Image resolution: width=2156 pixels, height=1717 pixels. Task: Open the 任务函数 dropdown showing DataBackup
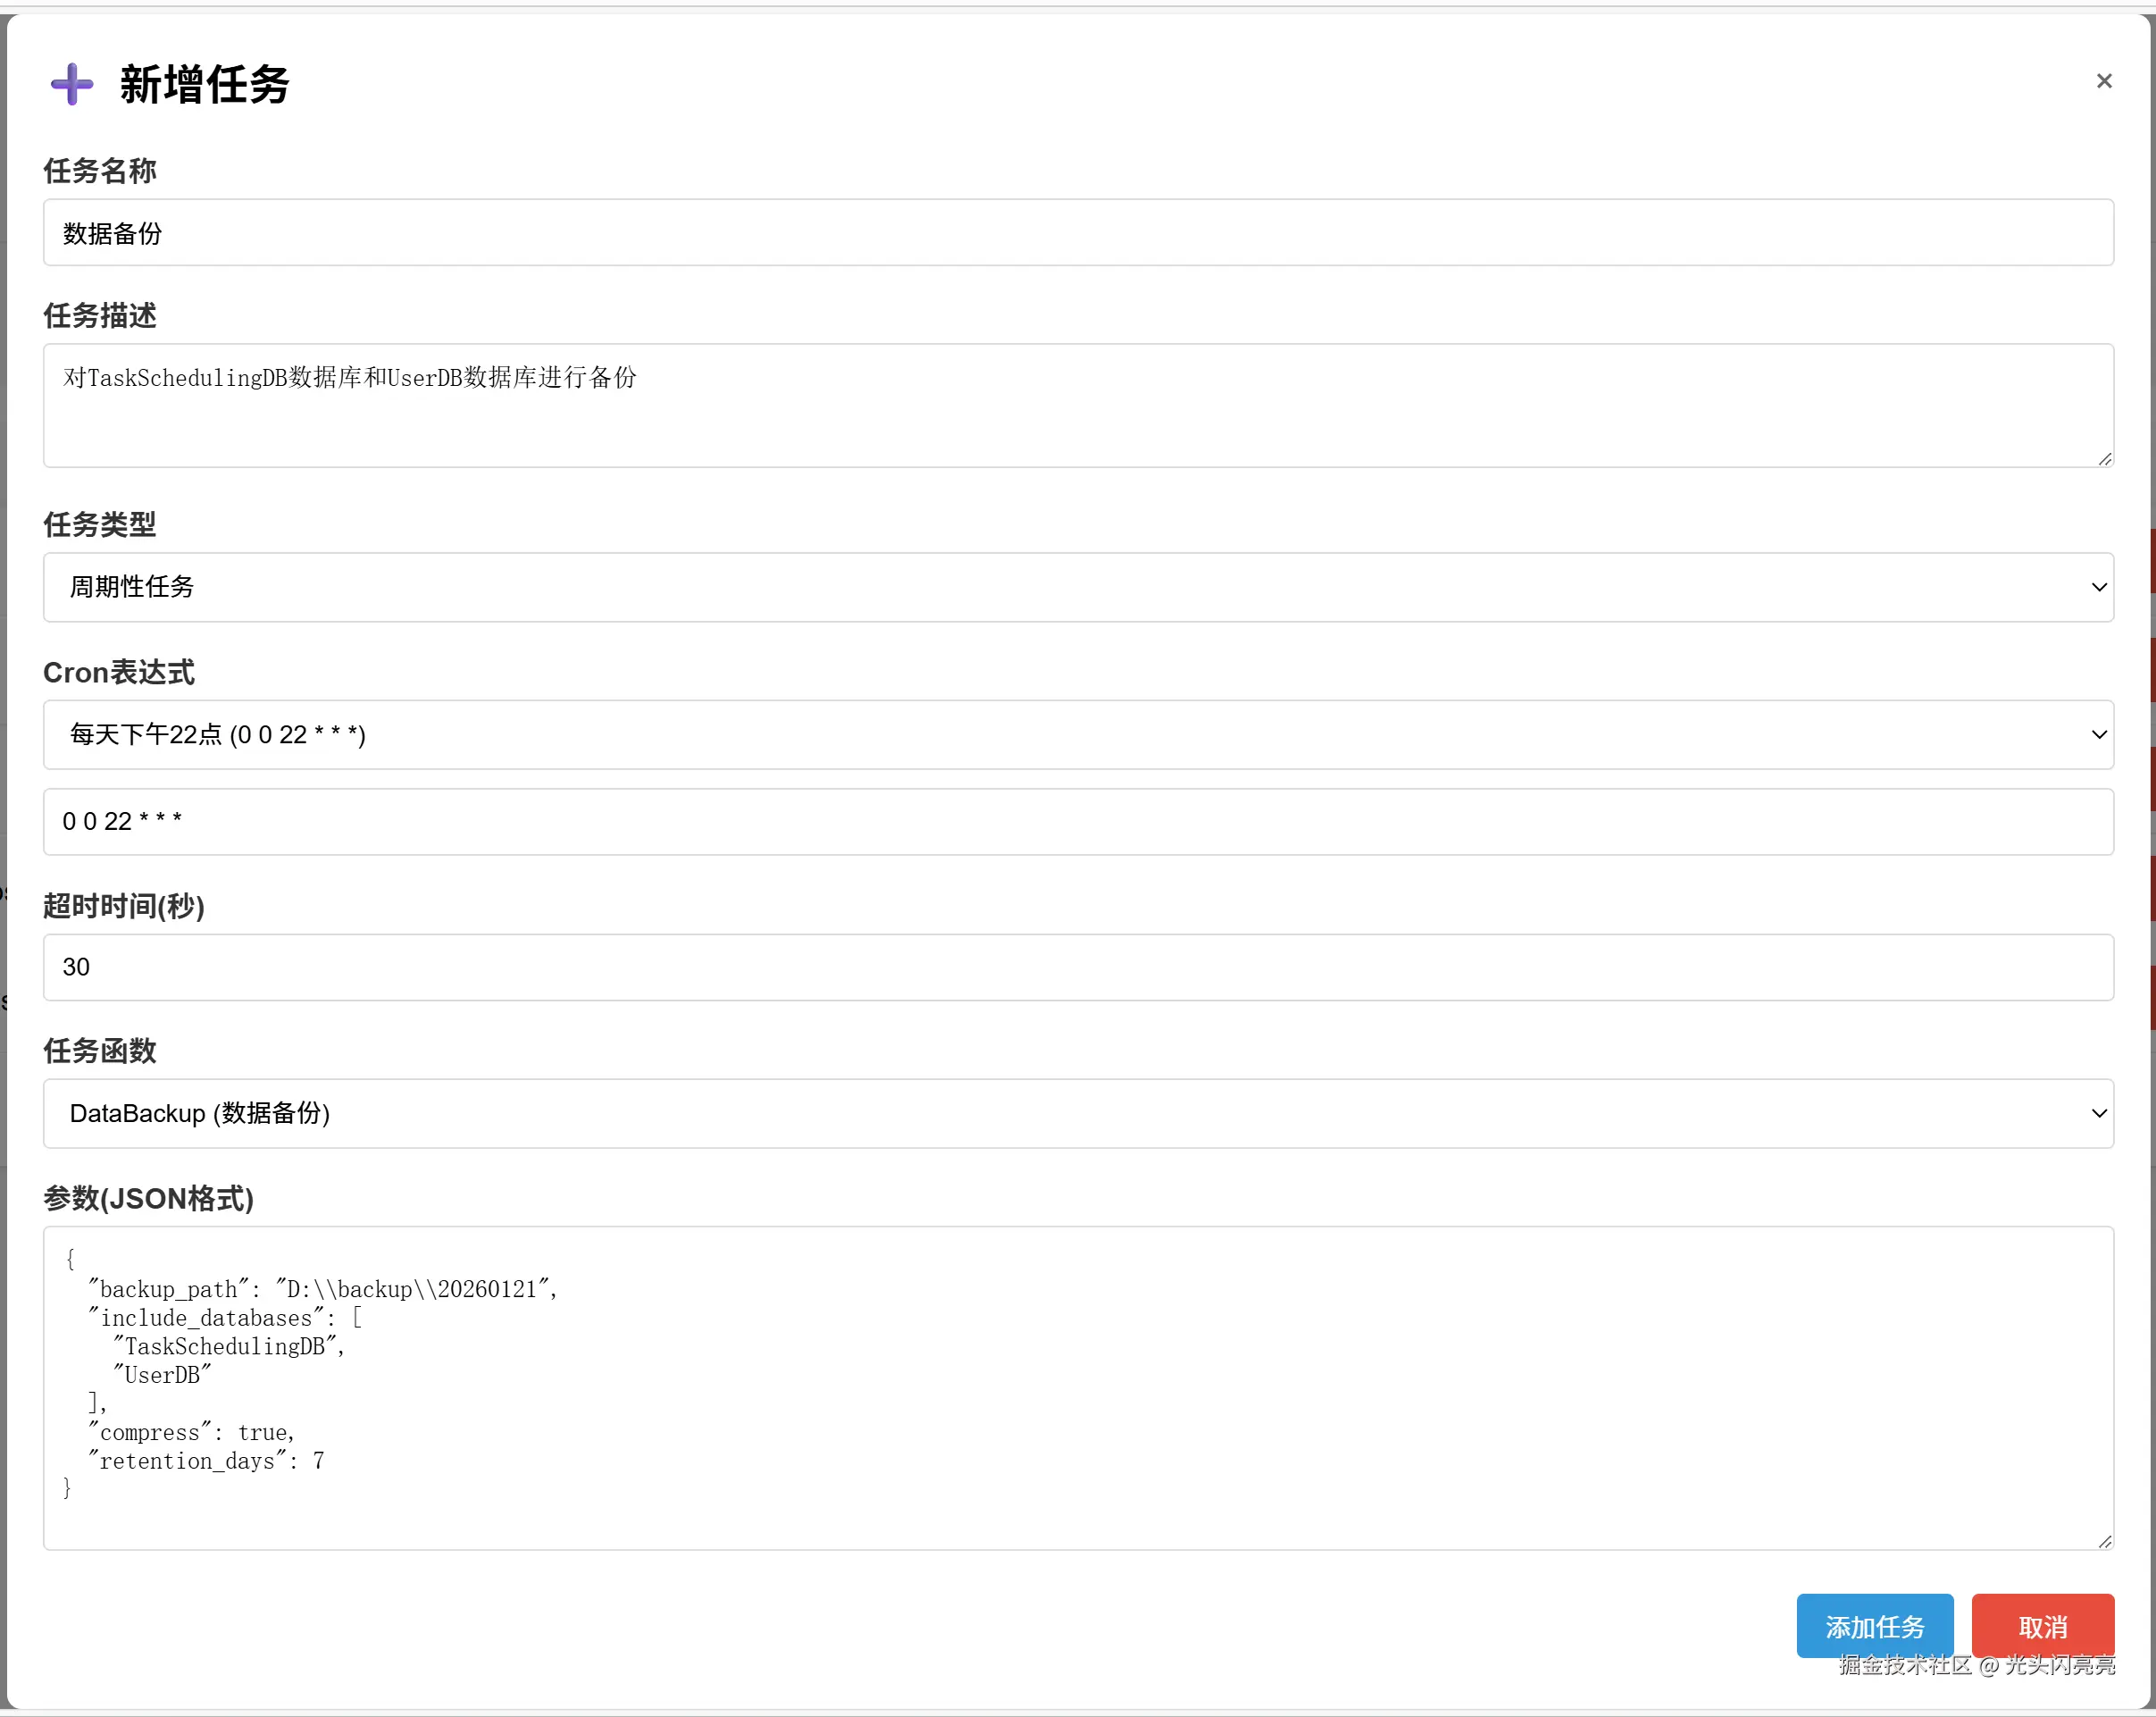click(1077, 1113)
